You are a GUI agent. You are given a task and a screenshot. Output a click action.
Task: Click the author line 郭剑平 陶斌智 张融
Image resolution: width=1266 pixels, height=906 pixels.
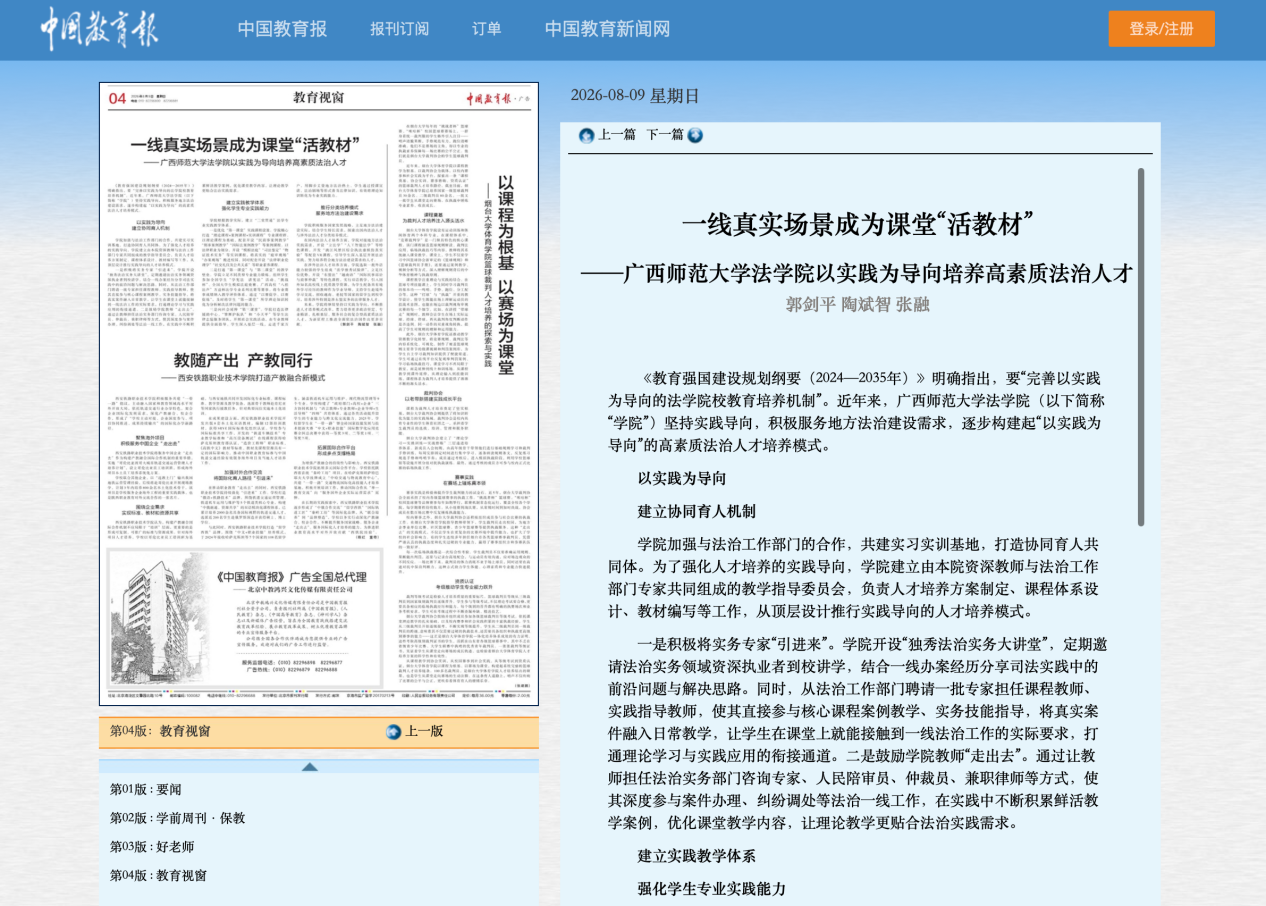coord(857,304)
